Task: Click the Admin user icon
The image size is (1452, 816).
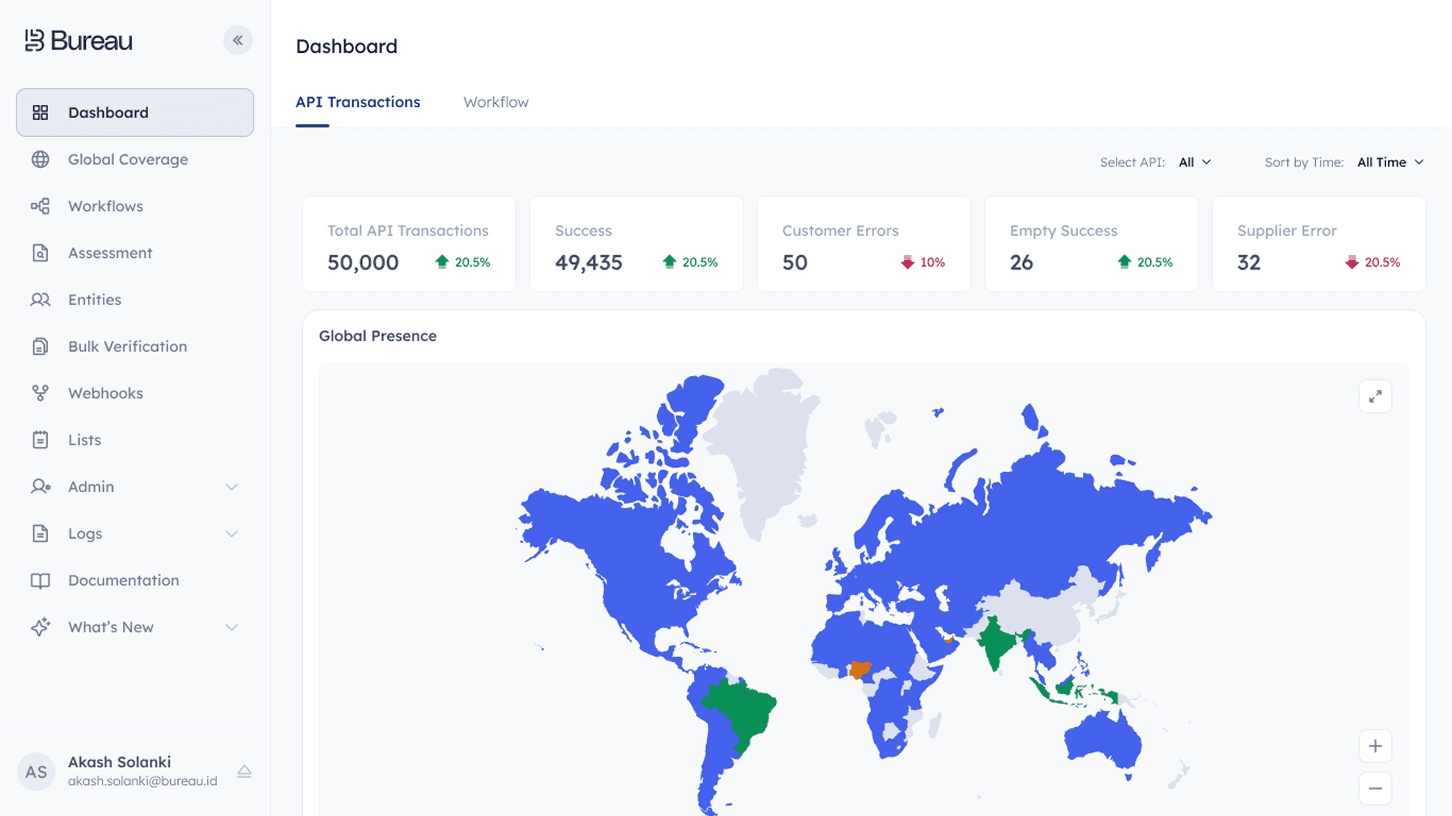Action: coord(40,487)
